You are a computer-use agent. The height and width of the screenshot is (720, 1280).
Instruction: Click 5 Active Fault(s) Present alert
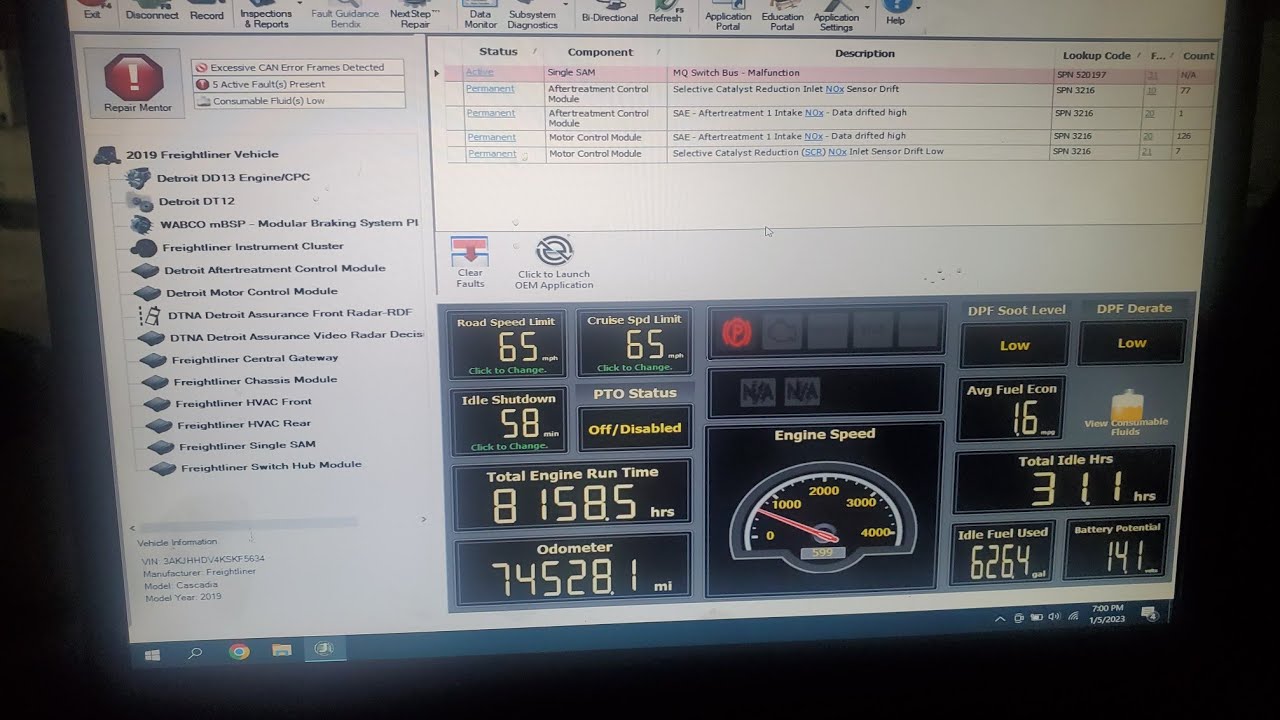tap(298, 85)
